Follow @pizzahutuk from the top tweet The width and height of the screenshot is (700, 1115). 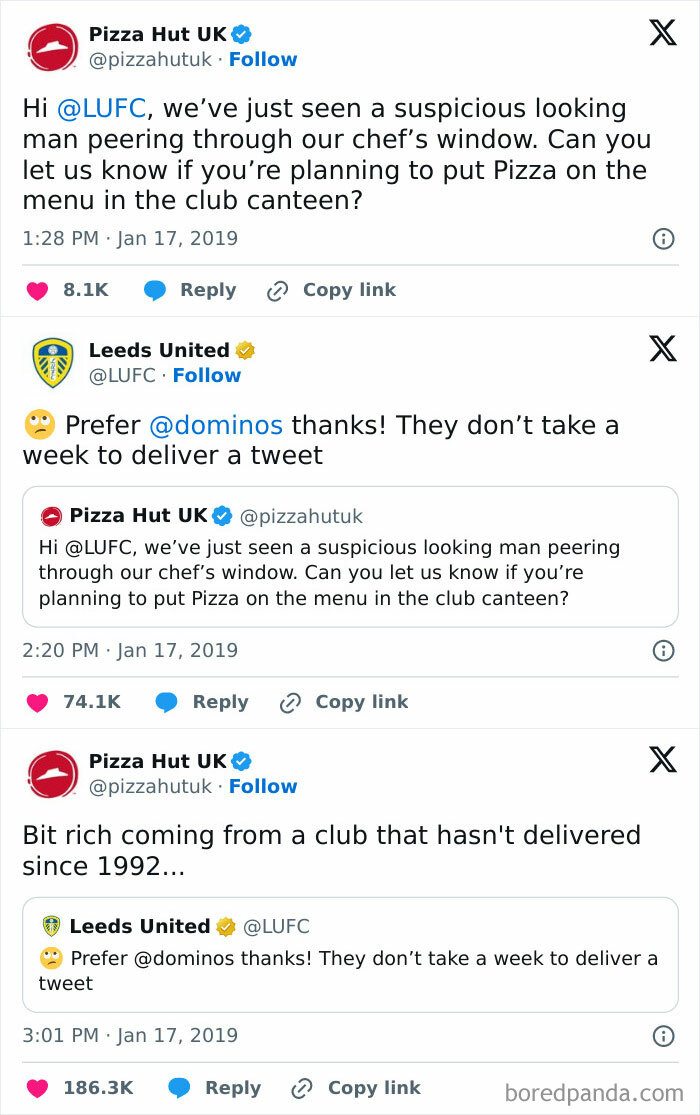(263, 59)
